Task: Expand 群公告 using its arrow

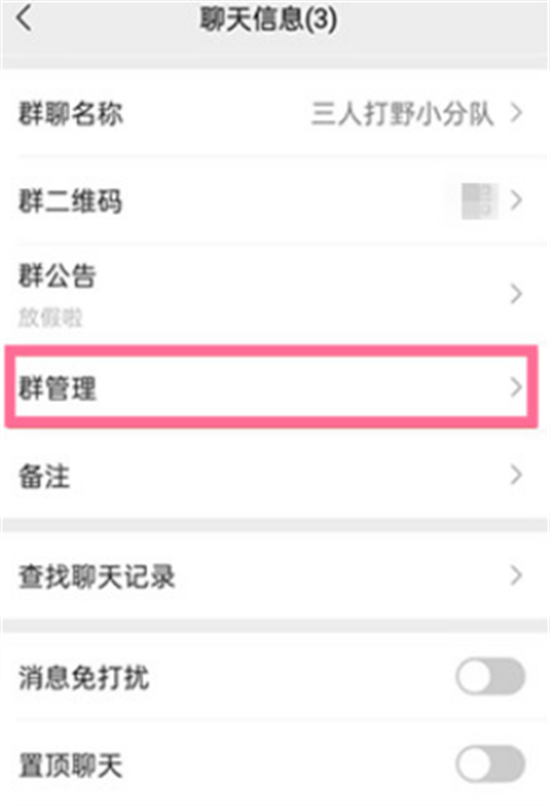Action: click(516, 294)
